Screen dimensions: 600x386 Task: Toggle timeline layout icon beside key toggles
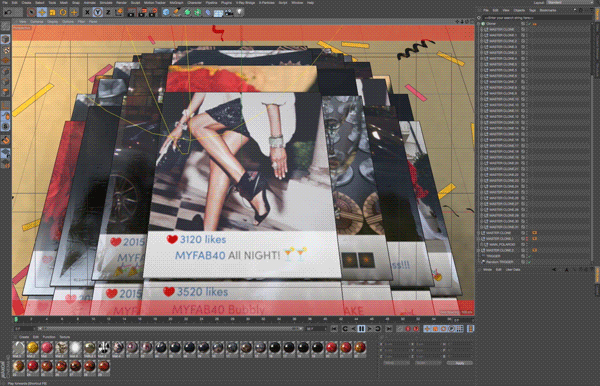click(471, 329)
